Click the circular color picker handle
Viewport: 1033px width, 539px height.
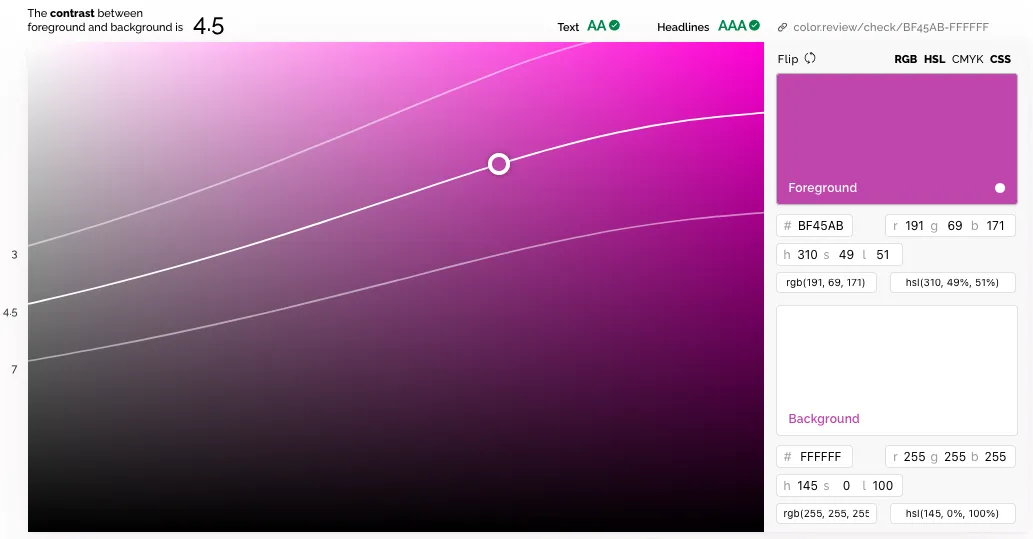coord(499,164)
